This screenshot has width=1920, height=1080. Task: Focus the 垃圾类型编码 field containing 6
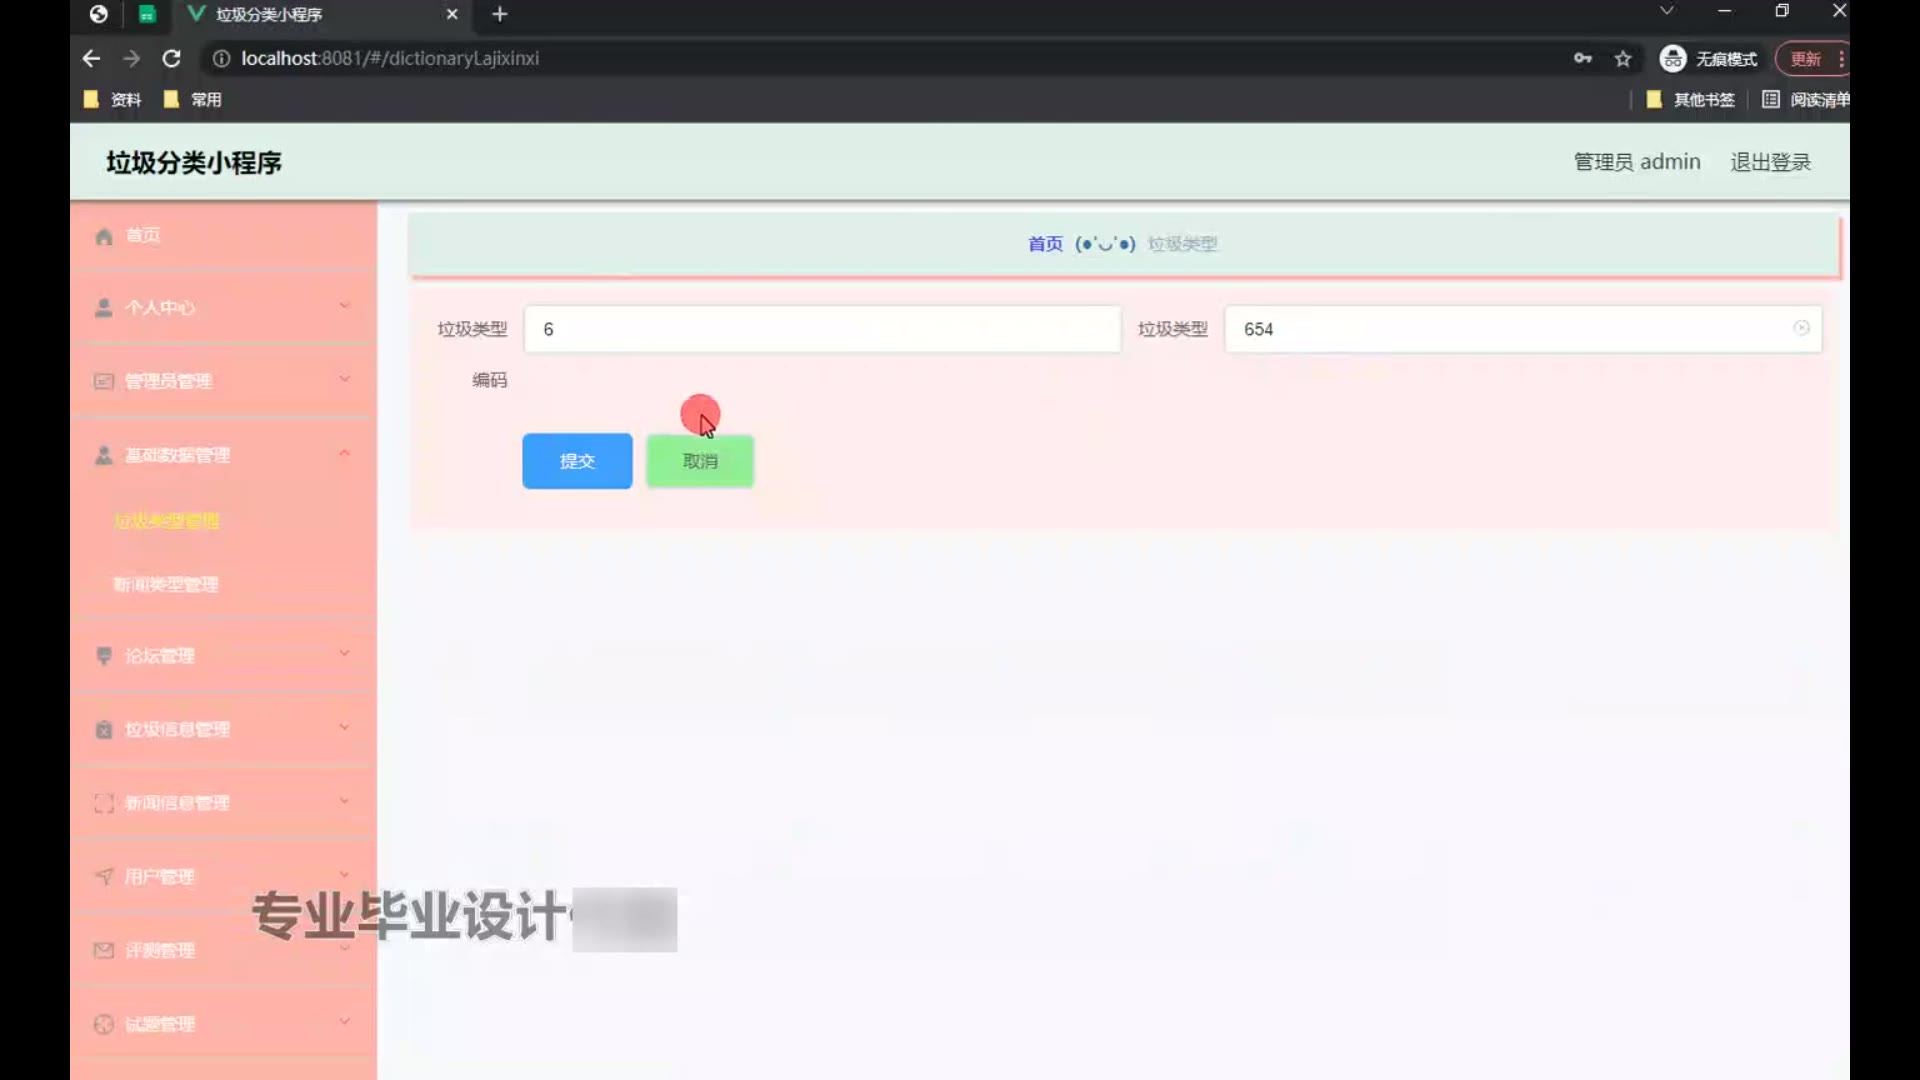pos(822,329)
